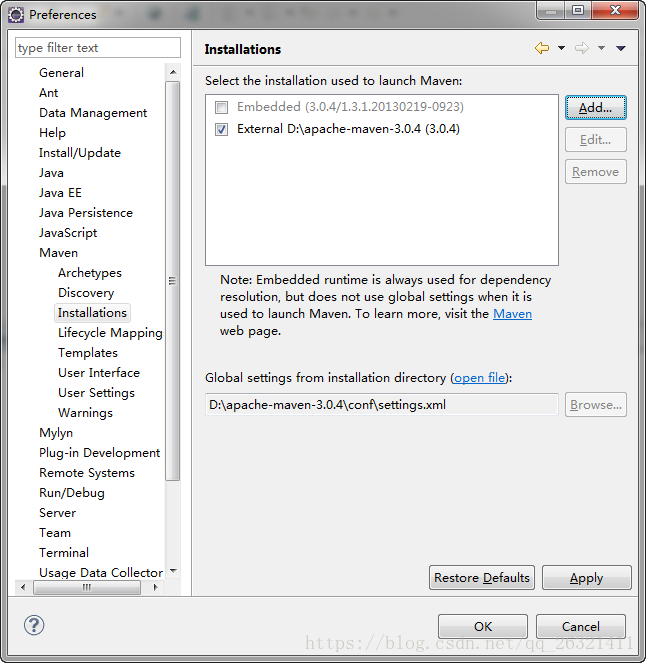Select Terminal preference category
Screen dimensions: 646x663
point(64,553)
